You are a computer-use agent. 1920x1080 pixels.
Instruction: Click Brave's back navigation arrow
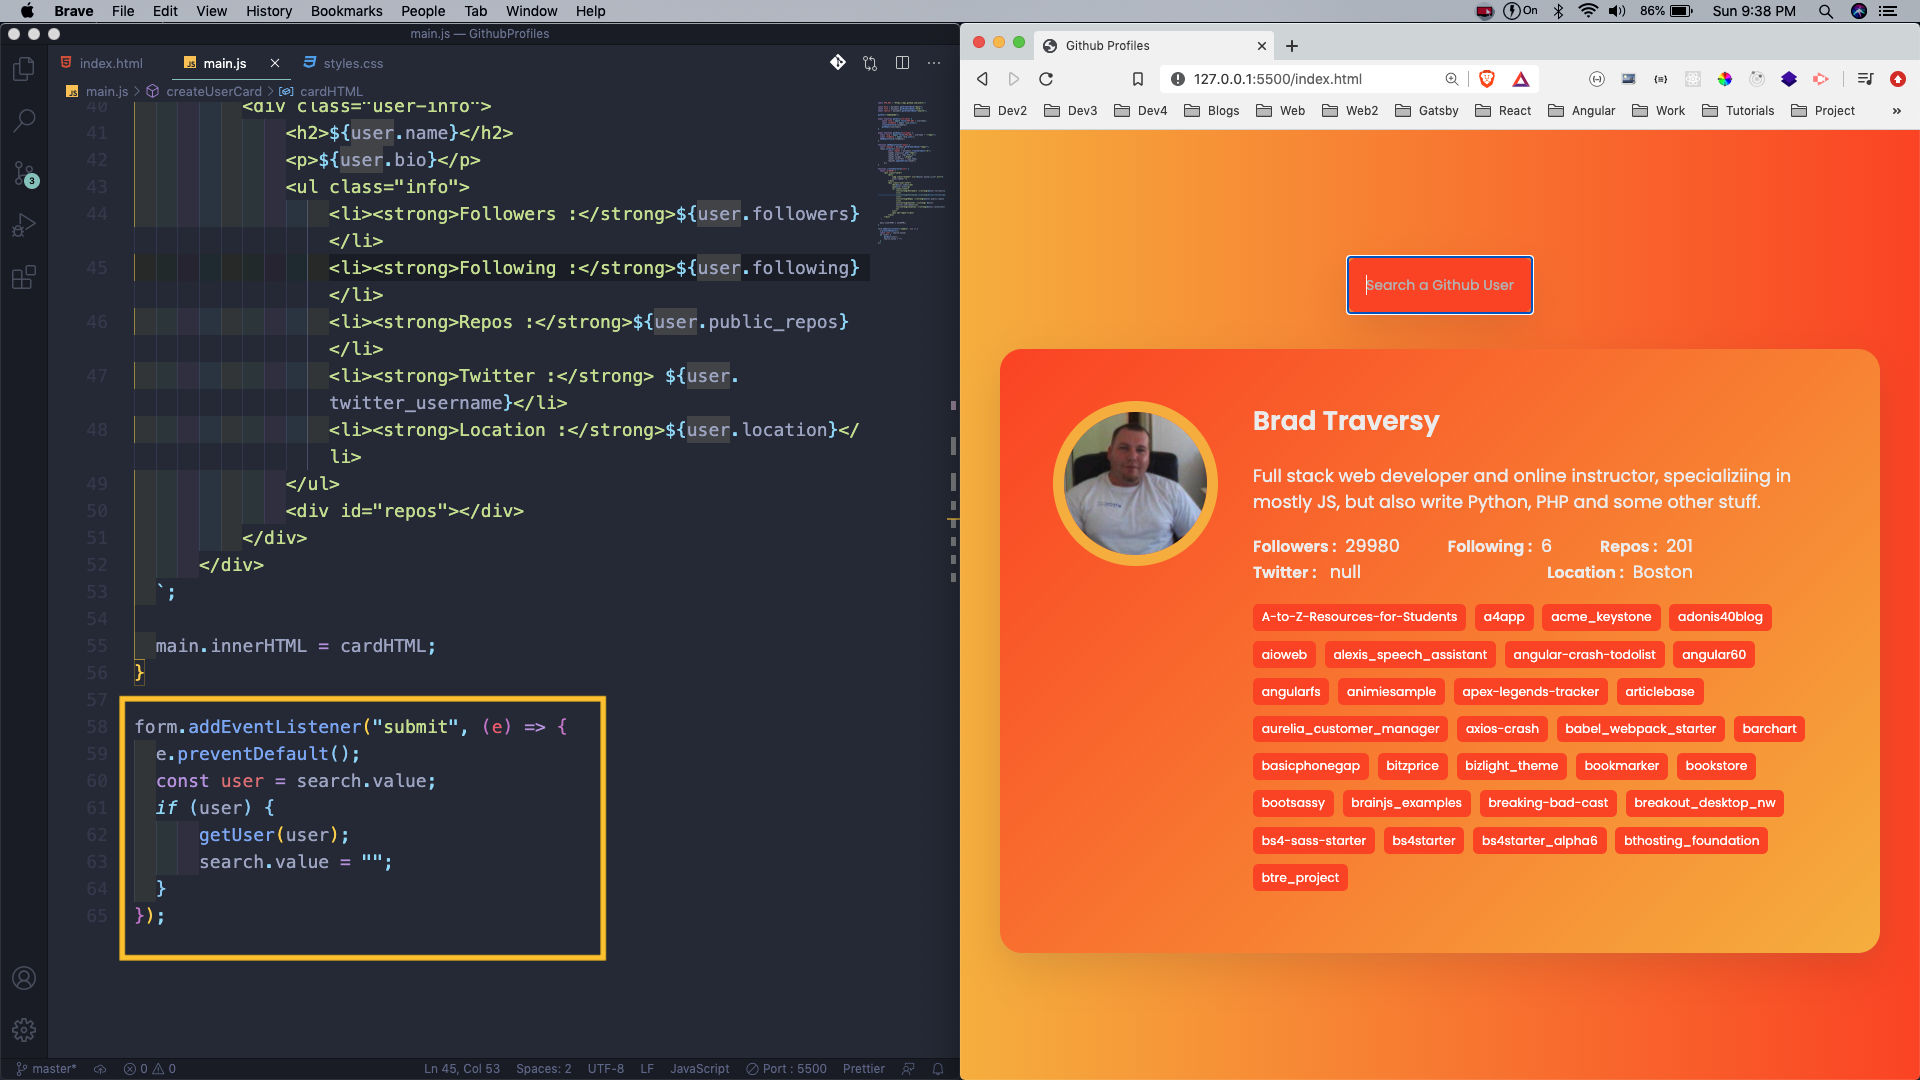click(982, 79)
